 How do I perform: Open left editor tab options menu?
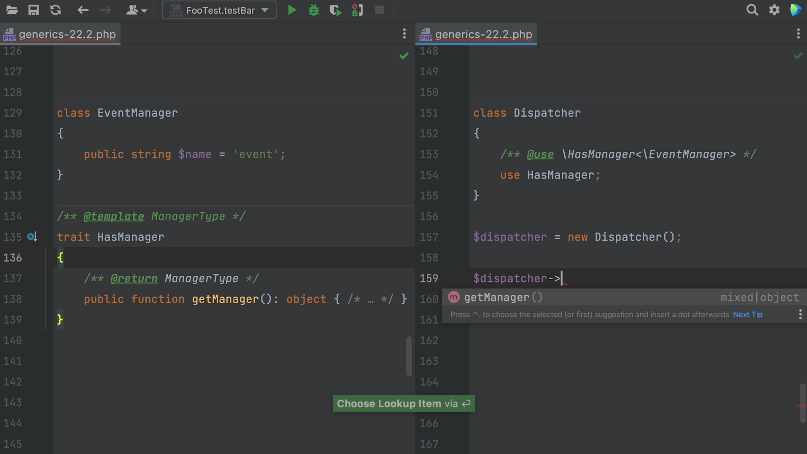pos(404,34)
